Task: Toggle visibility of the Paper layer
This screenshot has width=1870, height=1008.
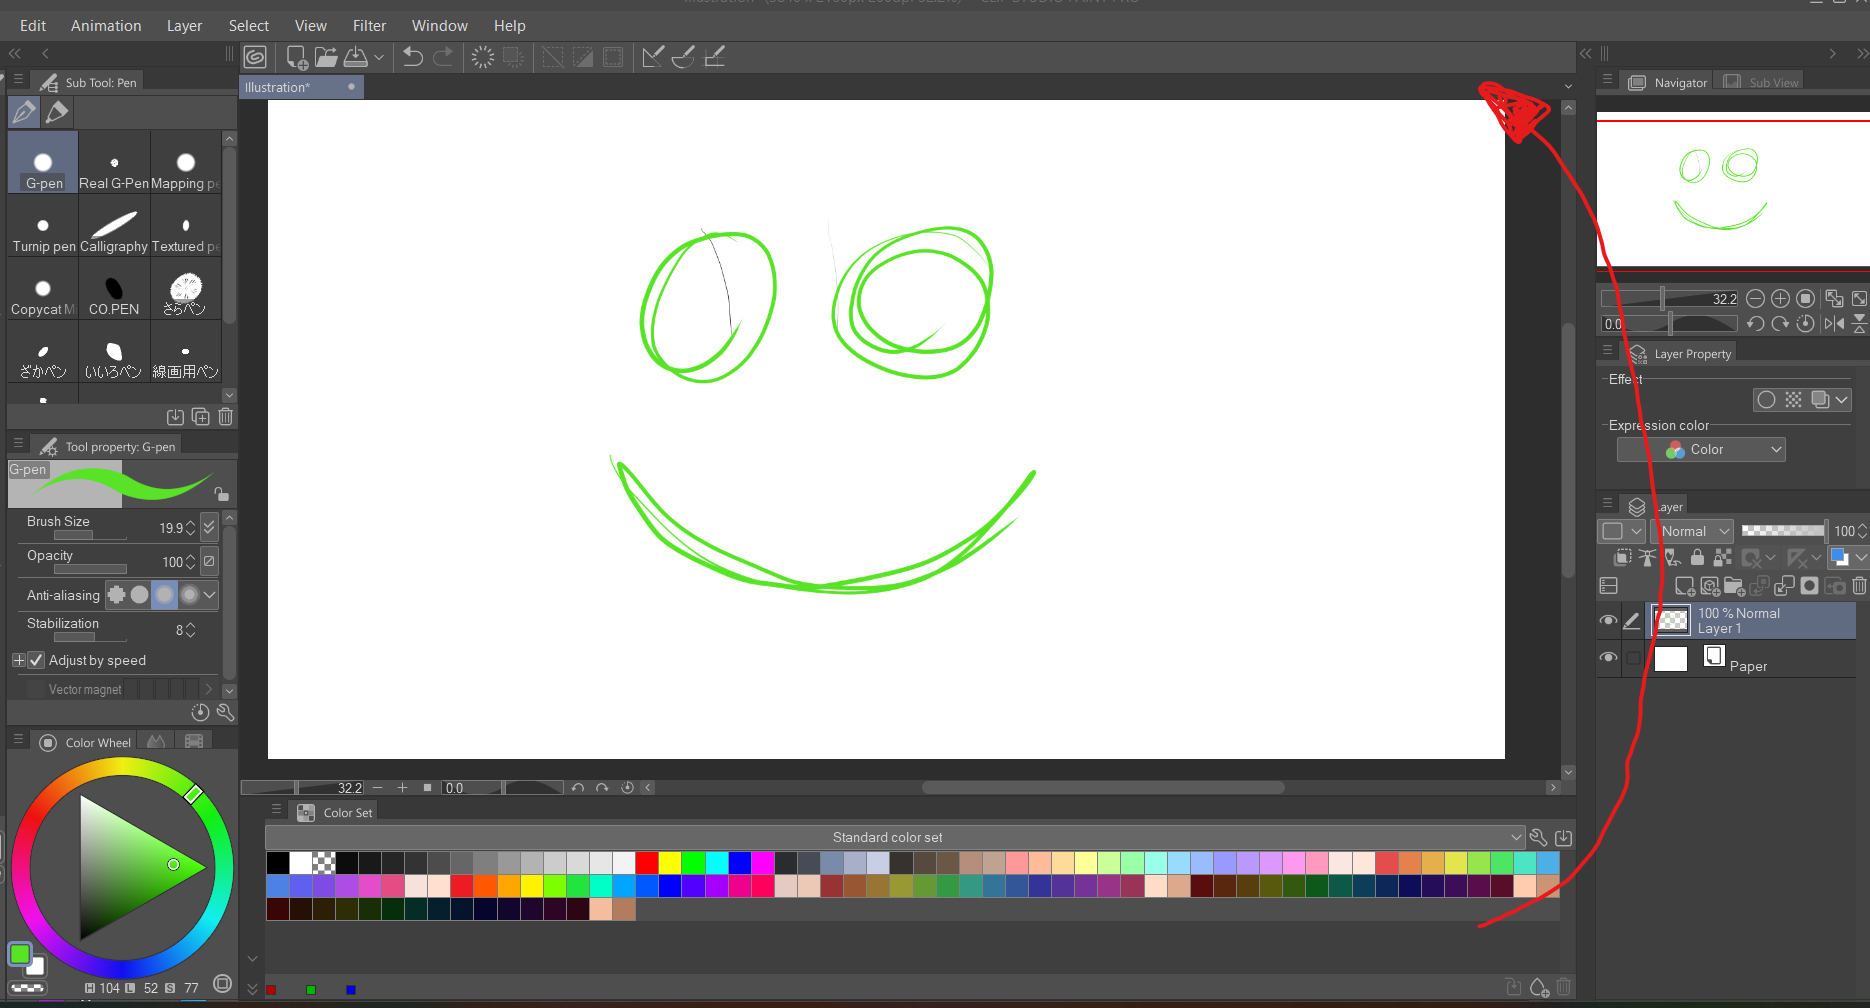Action: [x=1608, y=658]
